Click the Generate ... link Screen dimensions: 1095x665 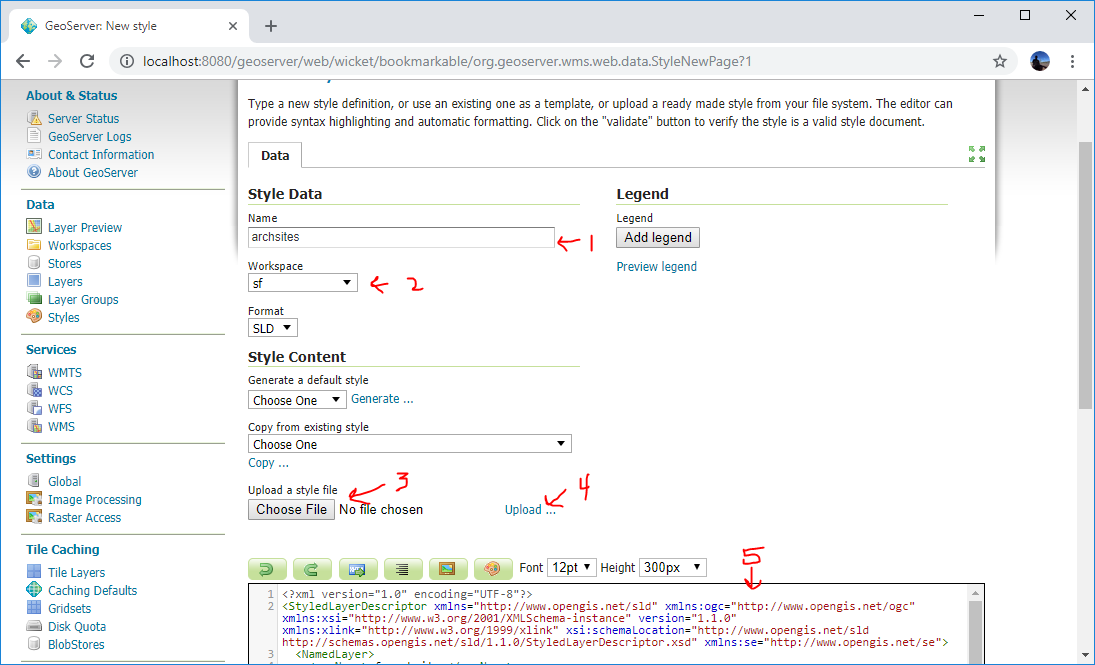click(x=382, y=399)
